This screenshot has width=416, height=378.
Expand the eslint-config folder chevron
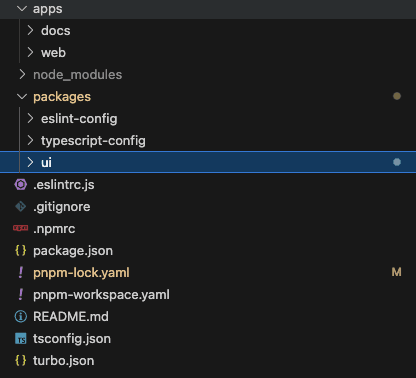(x=30, y=118)
